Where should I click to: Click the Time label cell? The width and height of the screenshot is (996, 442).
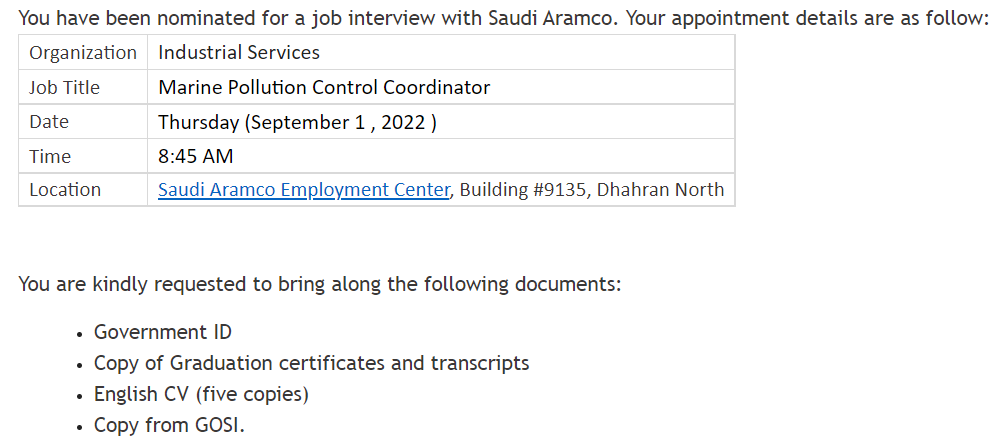83,156
